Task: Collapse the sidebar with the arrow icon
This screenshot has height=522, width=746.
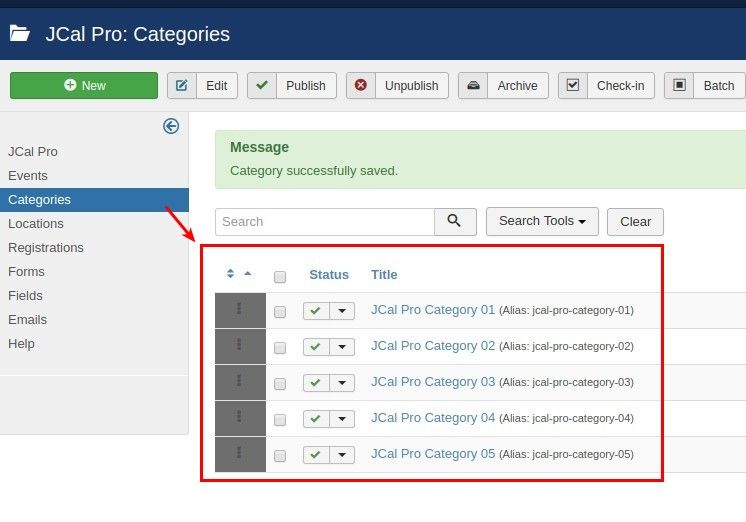Action: 171,126
